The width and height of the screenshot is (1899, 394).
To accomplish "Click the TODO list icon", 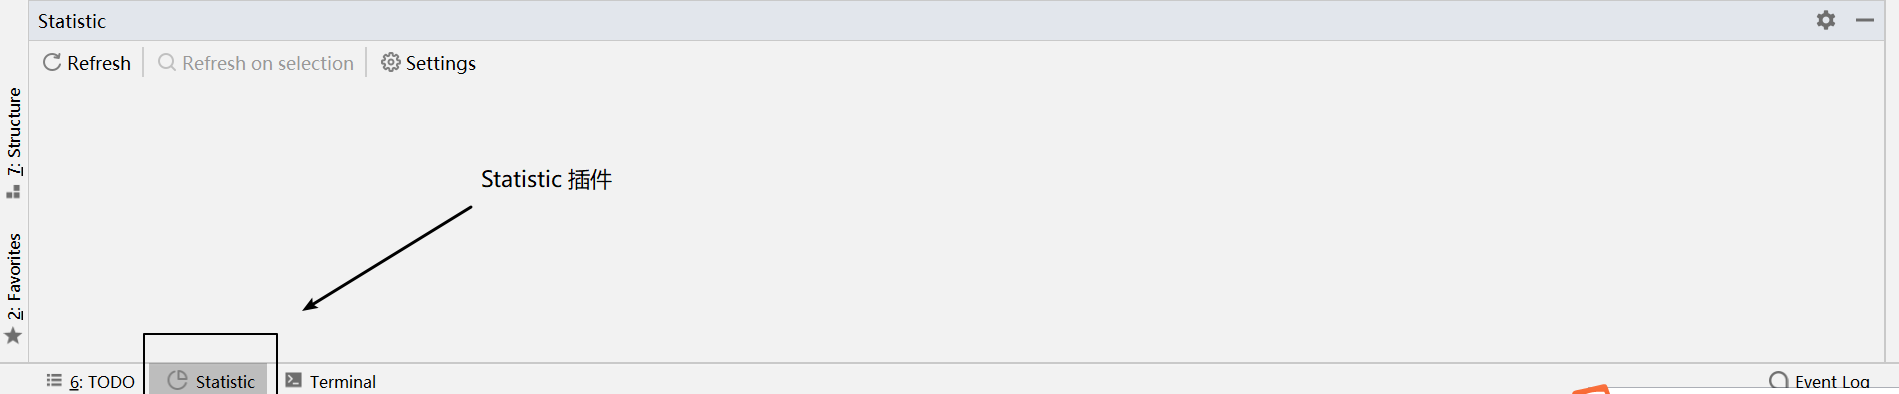I will pyautogui.click(x=54, y=380).
